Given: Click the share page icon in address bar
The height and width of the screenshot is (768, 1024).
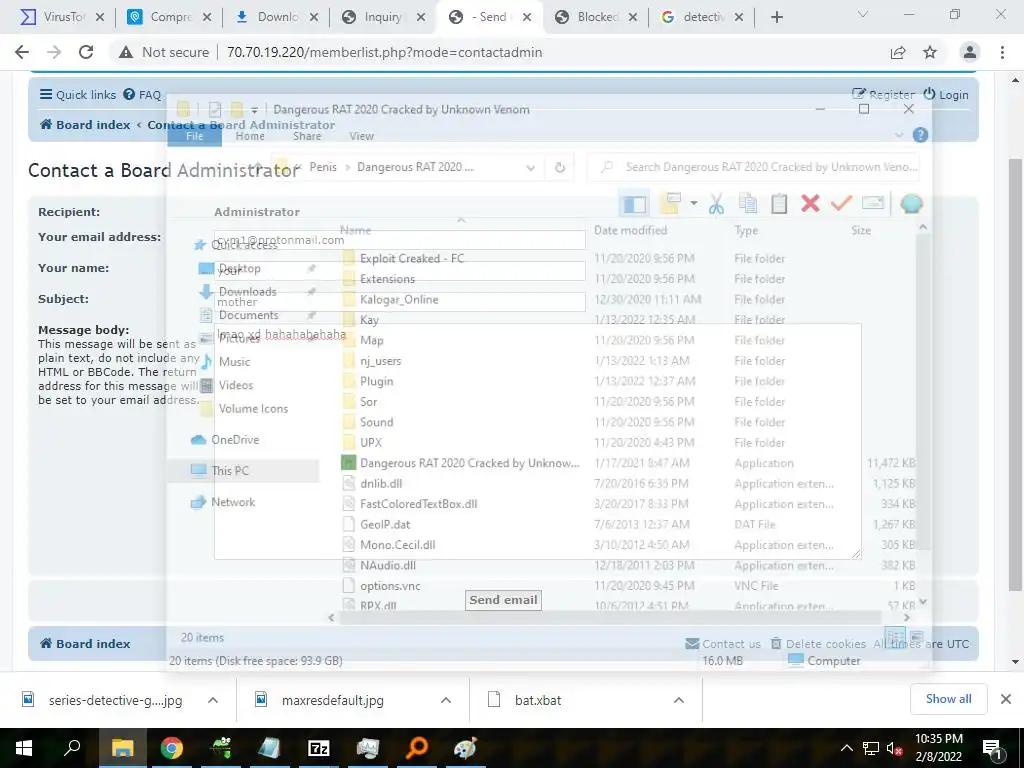Looking at the screenshot, I should point(898,52).
